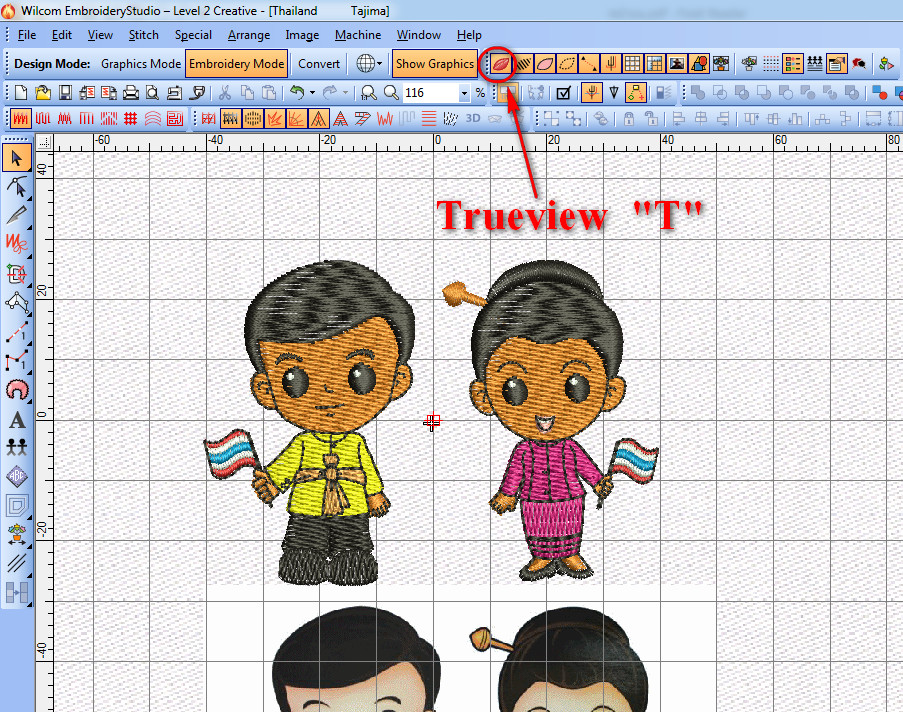Click the Print icon
The width and height of the screenshot is (903, 712).
[131, 92]
